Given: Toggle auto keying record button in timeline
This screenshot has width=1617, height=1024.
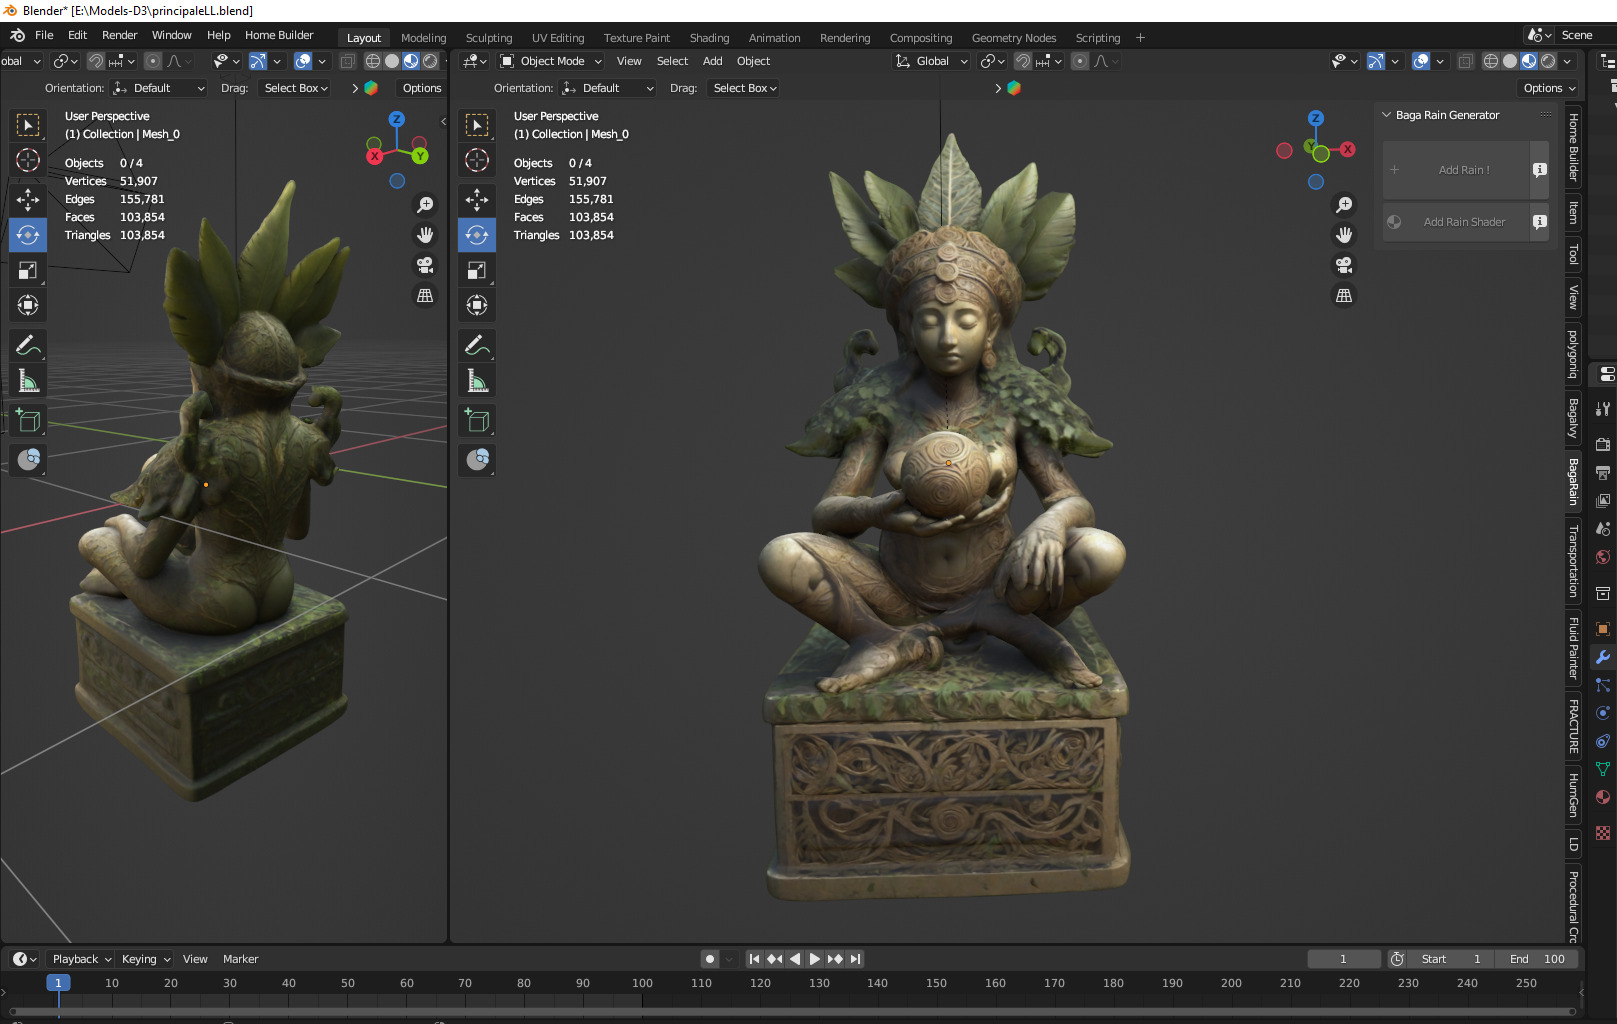Looking at the screenshot, I should 710,959.
